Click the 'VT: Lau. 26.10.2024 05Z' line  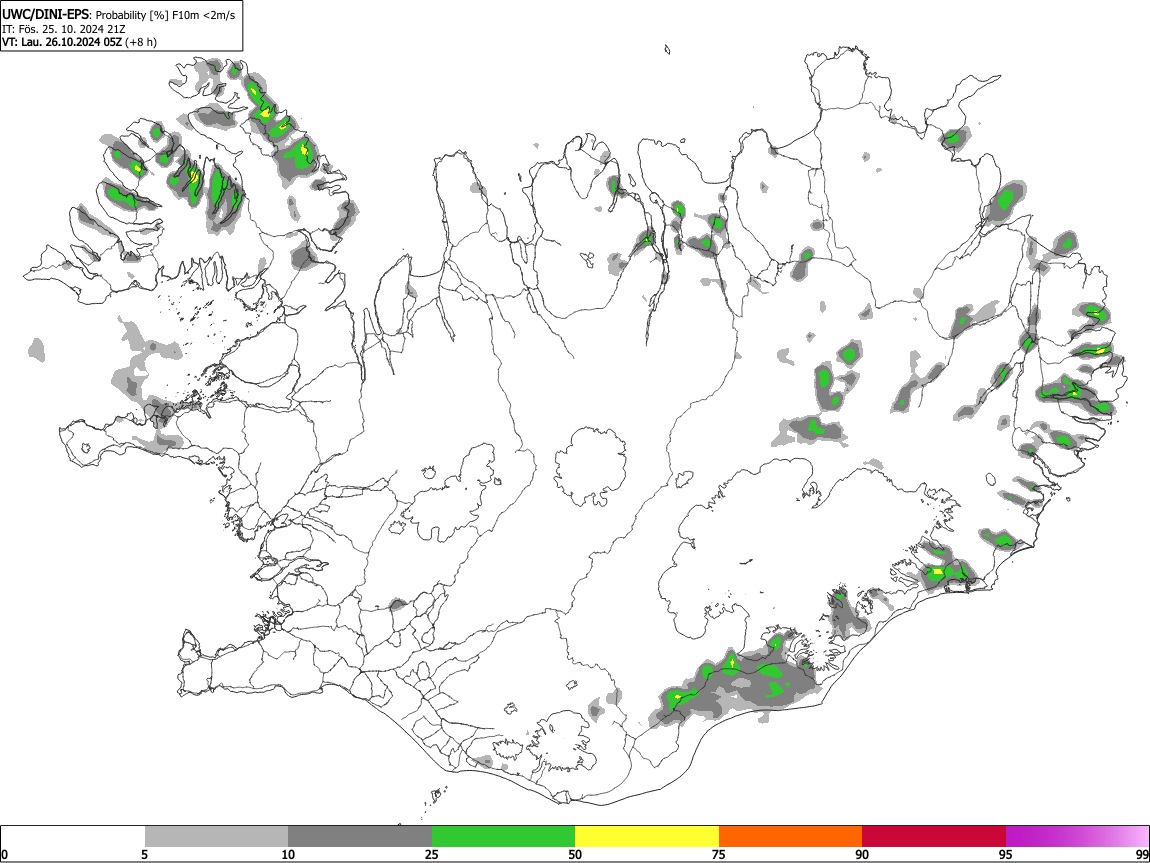62,42
